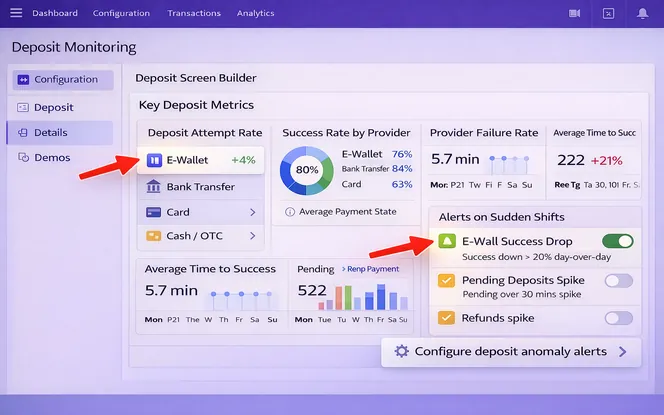The width and height of the screenshot is (664, 415).
Task: Open the Configuration top menu
Action: (x=121, y=13)
